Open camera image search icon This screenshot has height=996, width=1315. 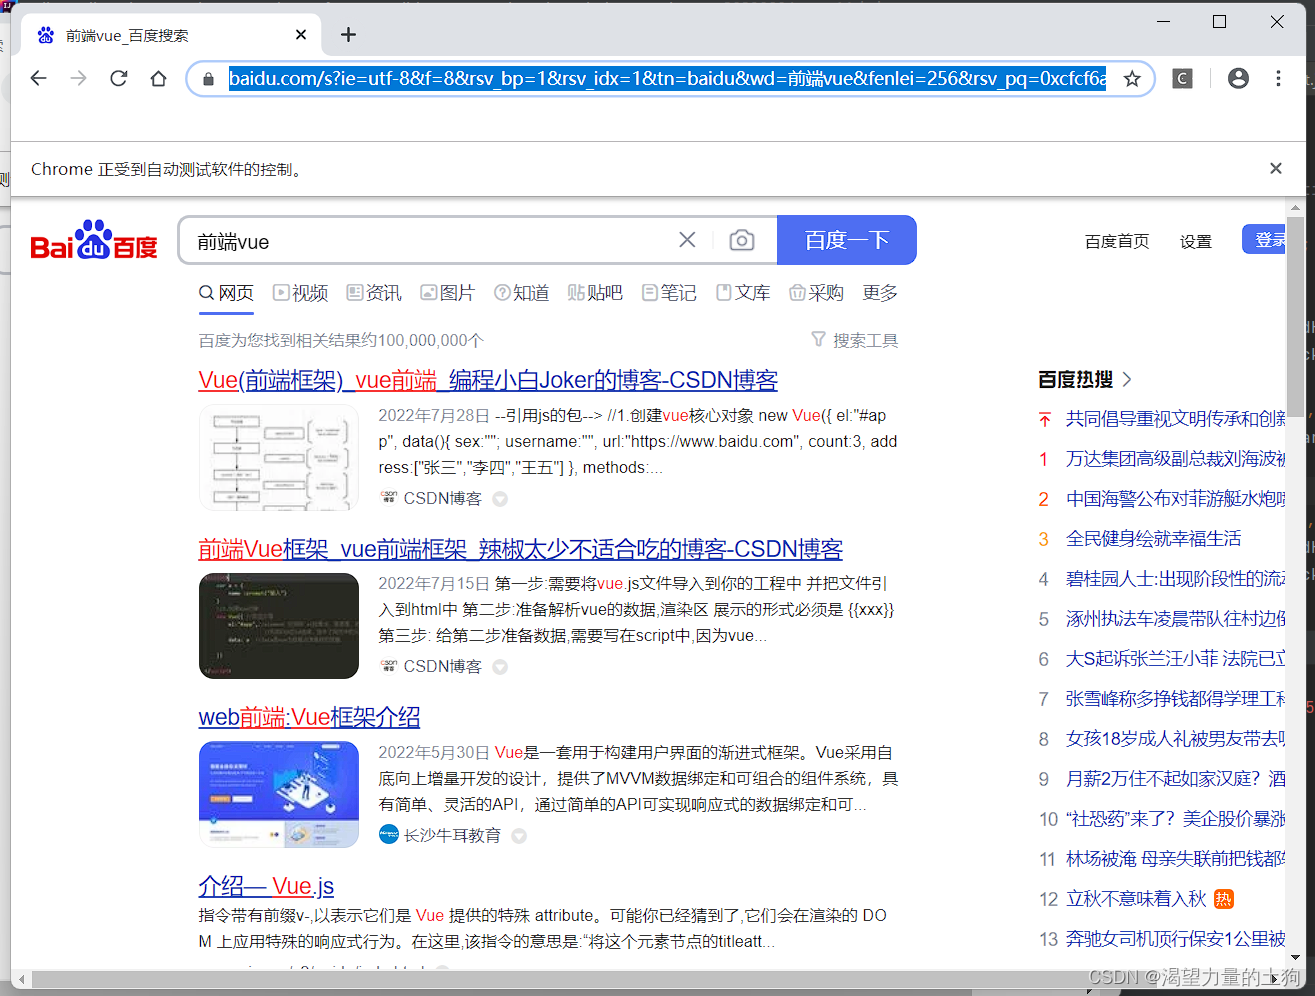[x=742, y=240]
